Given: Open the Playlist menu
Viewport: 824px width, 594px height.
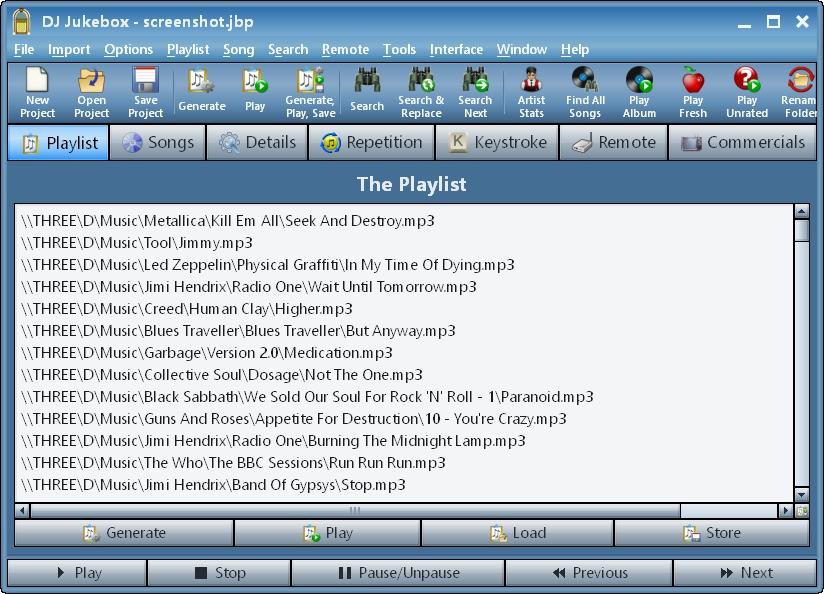Looking at the screenshot, I should 188,49.
